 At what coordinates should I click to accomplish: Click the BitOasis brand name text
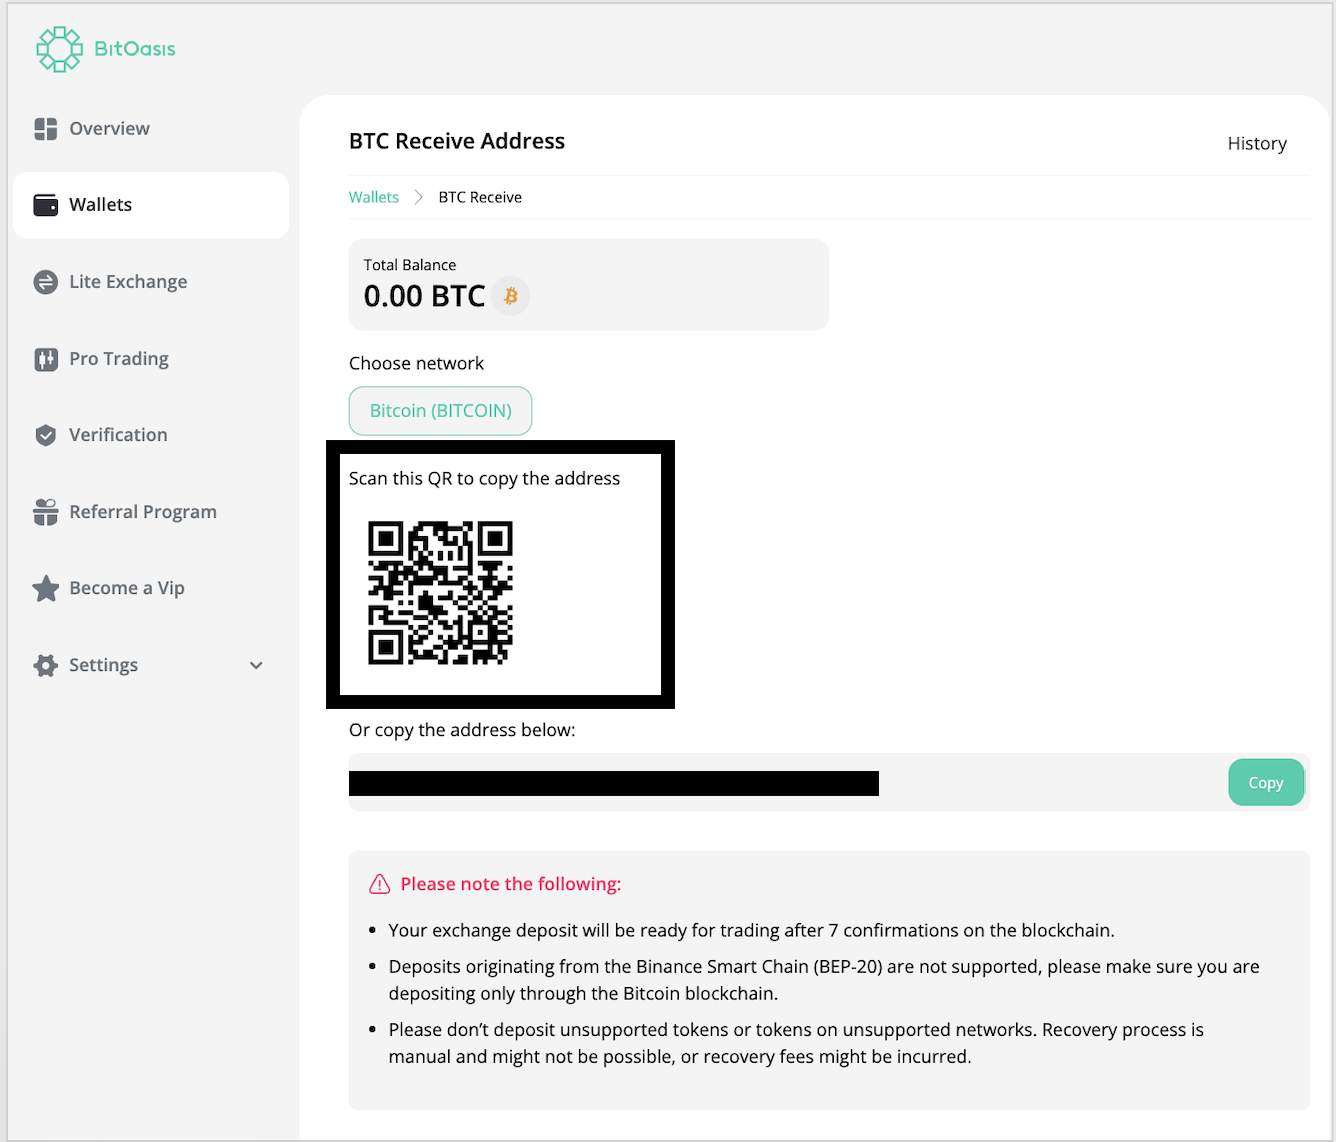[x=135, y=49]
